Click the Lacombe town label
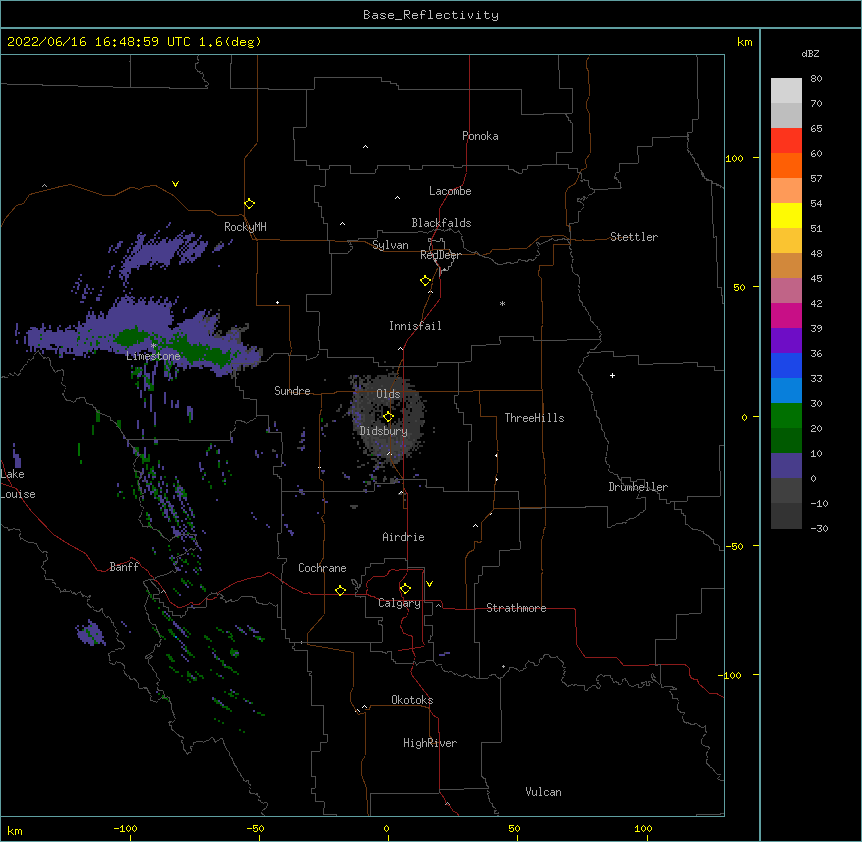The height and width of the screenshot is (842, 862). point(450,191)
